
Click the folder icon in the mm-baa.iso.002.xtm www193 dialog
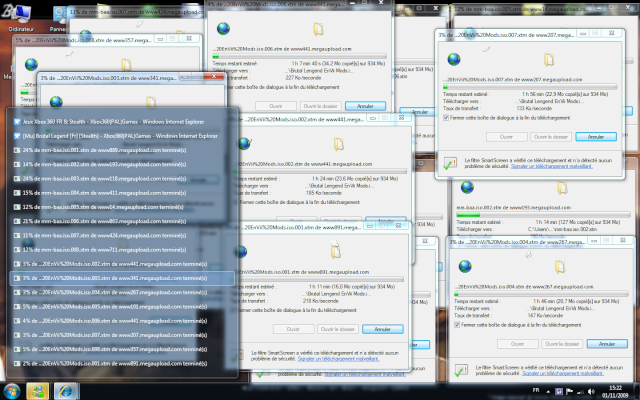pos(562,188)
